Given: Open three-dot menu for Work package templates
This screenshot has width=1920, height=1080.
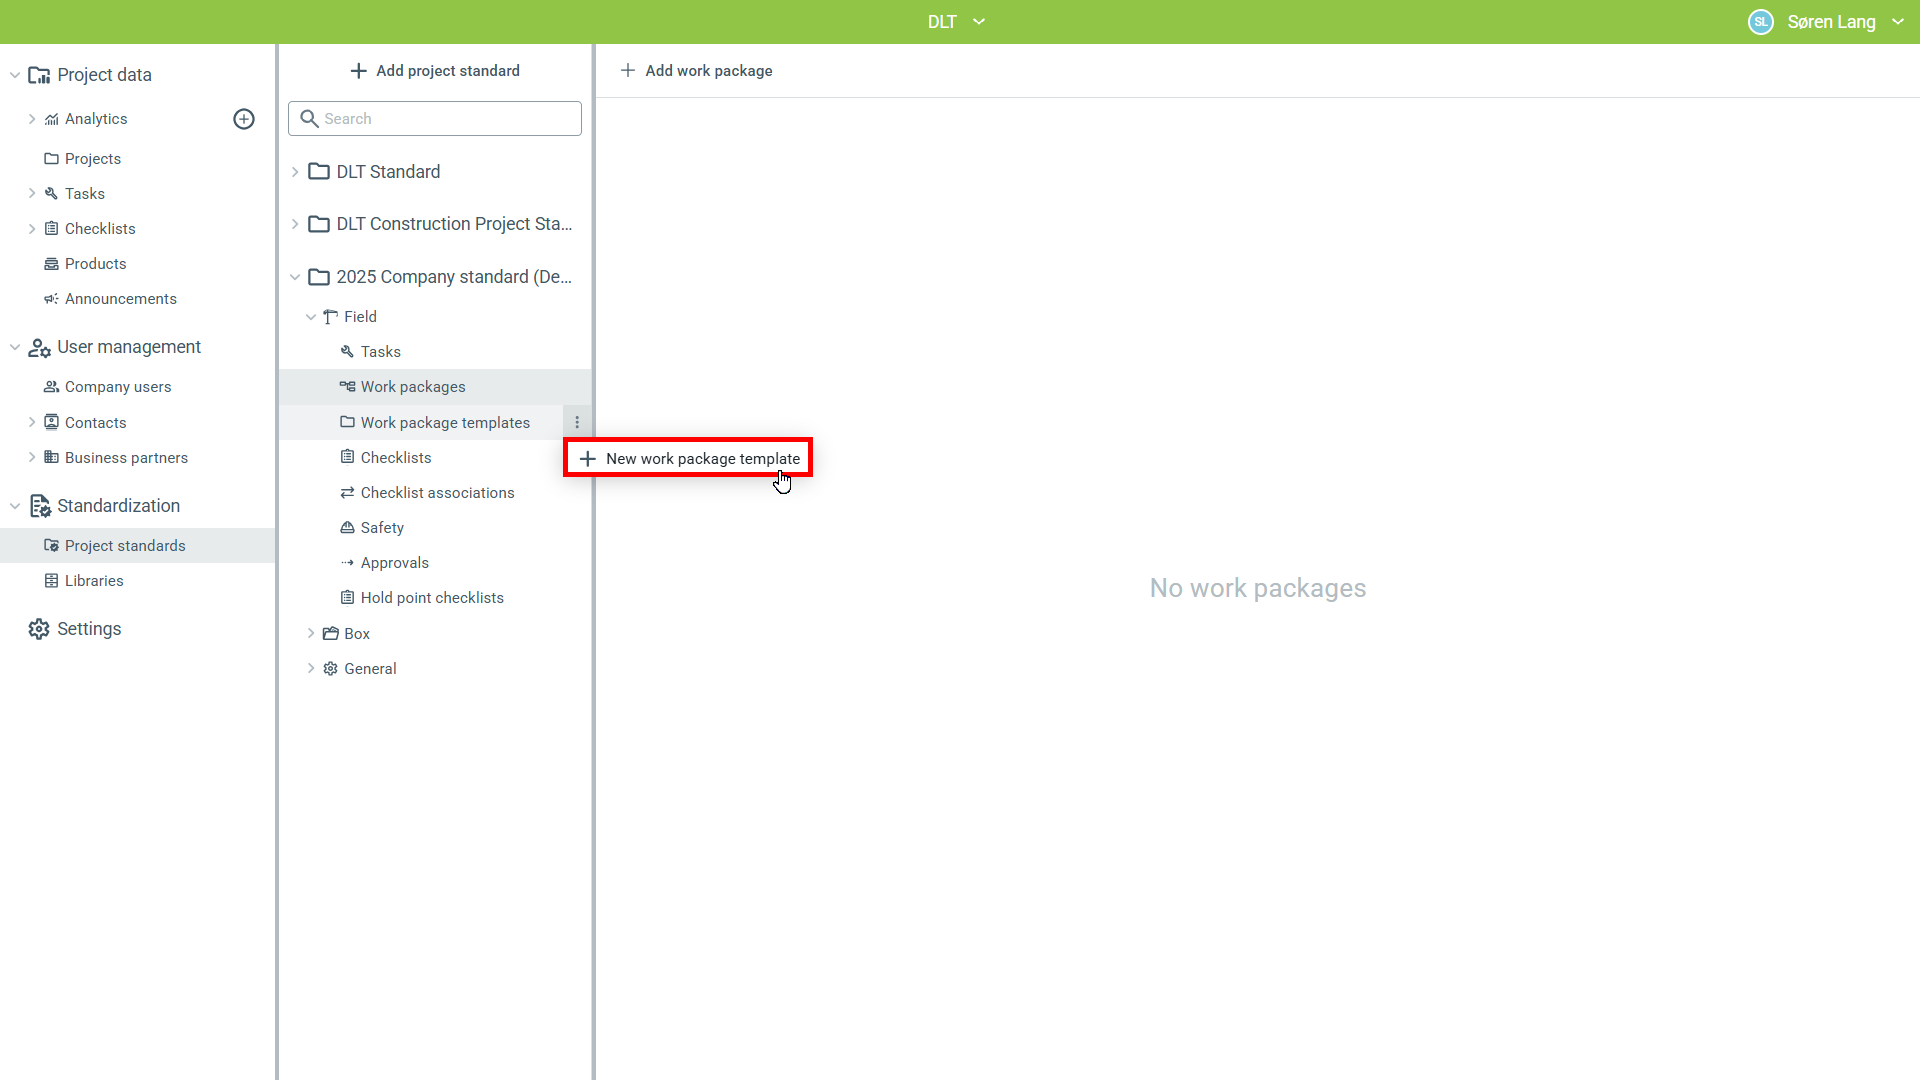Looking at the screenshot, I should click(577, 423).
